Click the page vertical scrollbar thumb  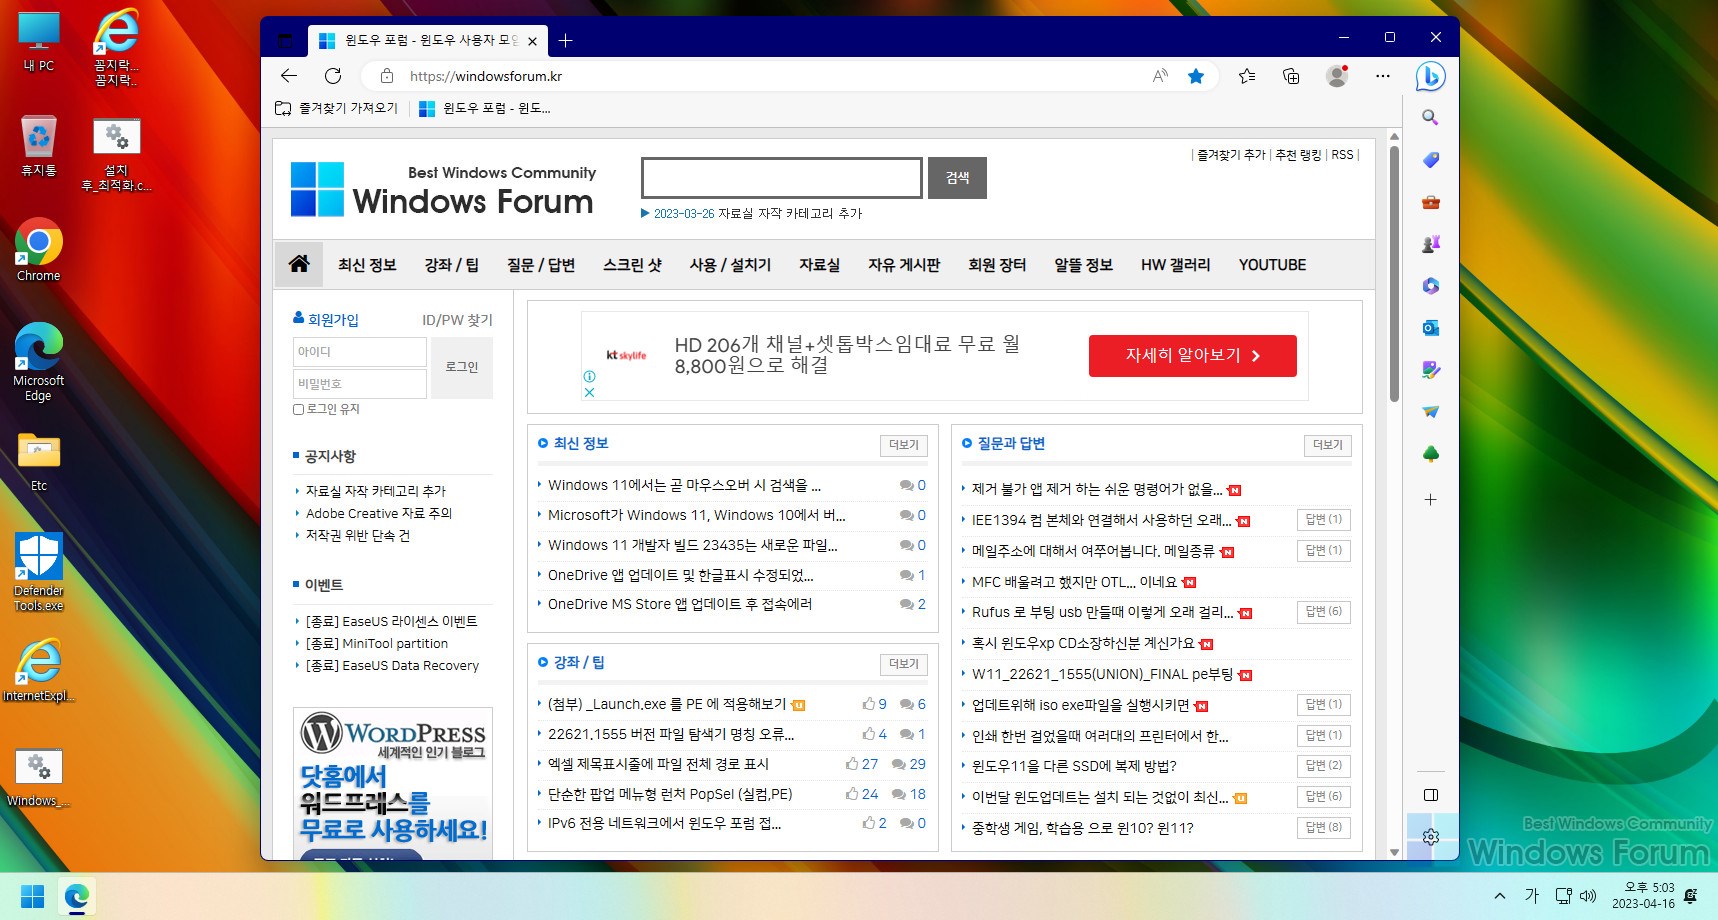pyautogui.click(x=1394, y=273)
